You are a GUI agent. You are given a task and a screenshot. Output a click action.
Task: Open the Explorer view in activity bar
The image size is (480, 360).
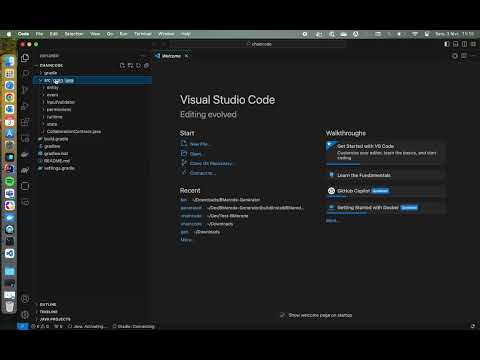click(x=25, y=58)
